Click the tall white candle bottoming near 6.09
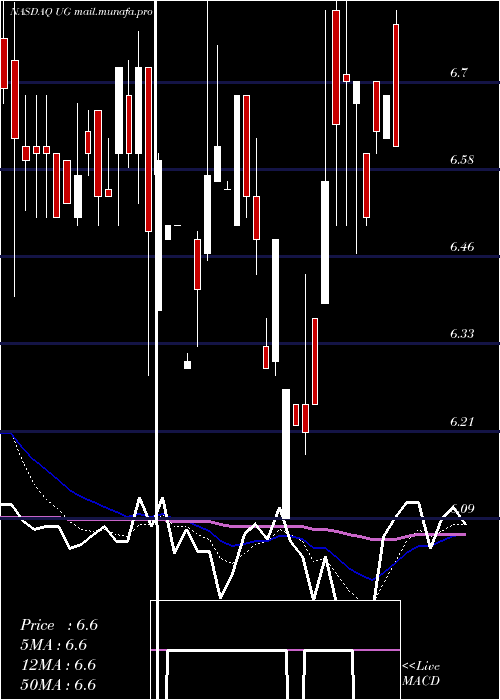The image size is (500, 700). 286,454
